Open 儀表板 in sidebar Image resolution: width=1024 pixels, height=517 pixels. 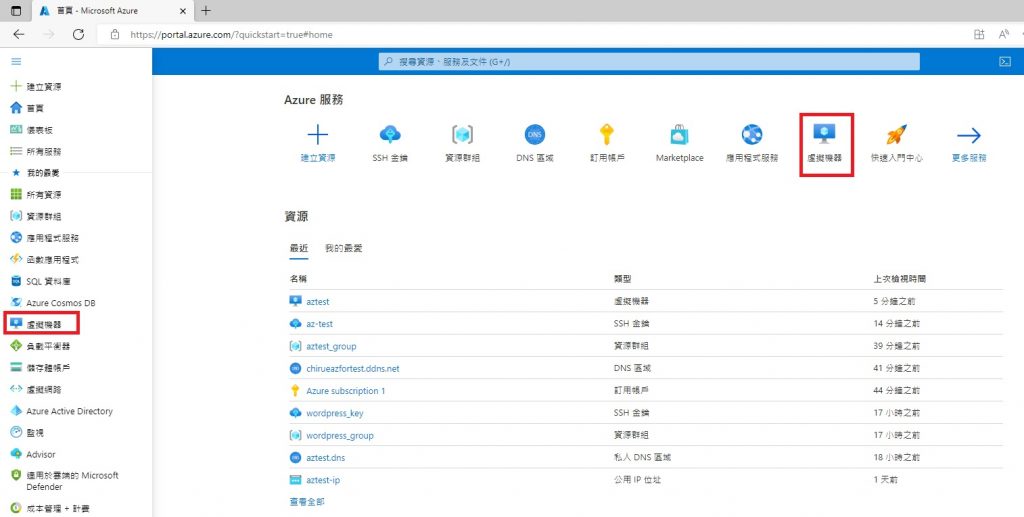pos(39,129)
